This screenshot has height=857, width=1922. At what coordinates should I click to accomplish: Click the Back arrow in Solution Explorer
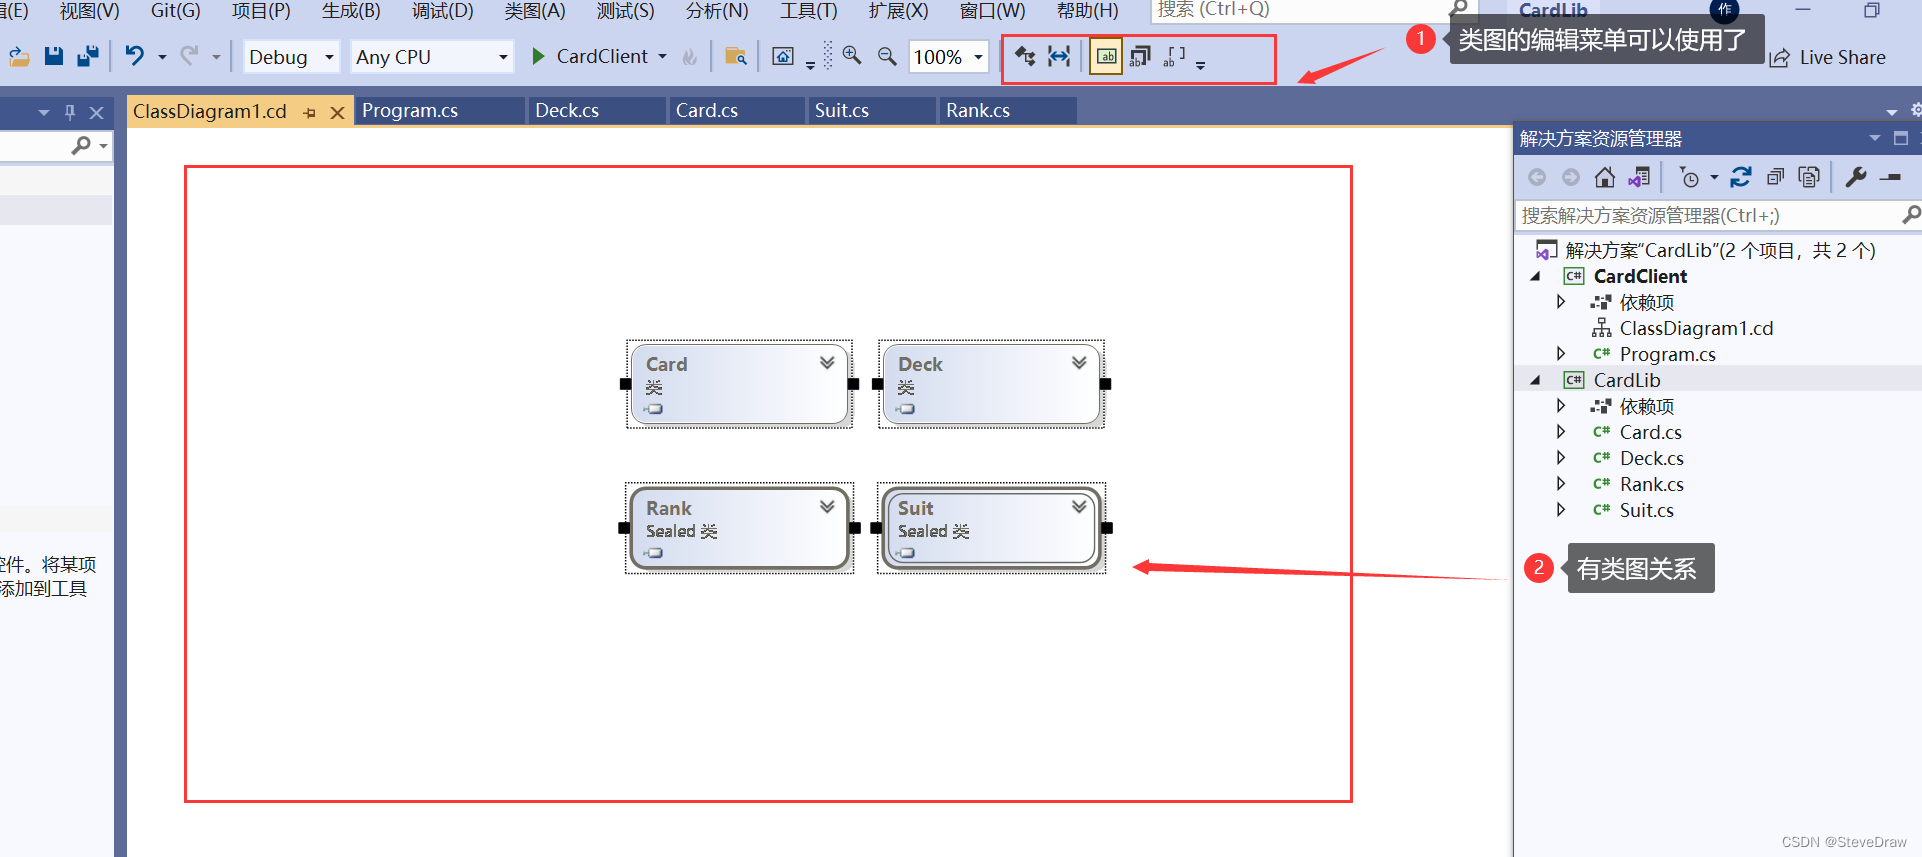[x=1537, y=177]
